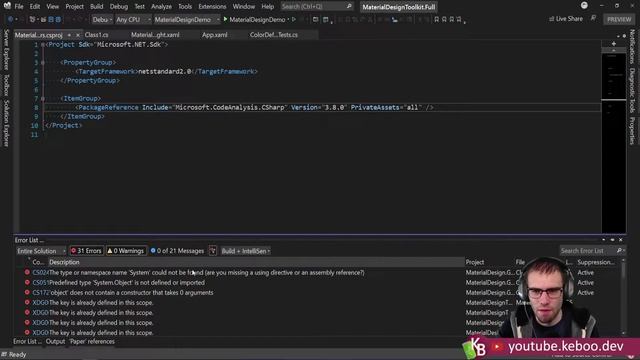Toggle the 0 of 21 Messages filter
Viewport: 640px width, 360px height.
(177, 251)
